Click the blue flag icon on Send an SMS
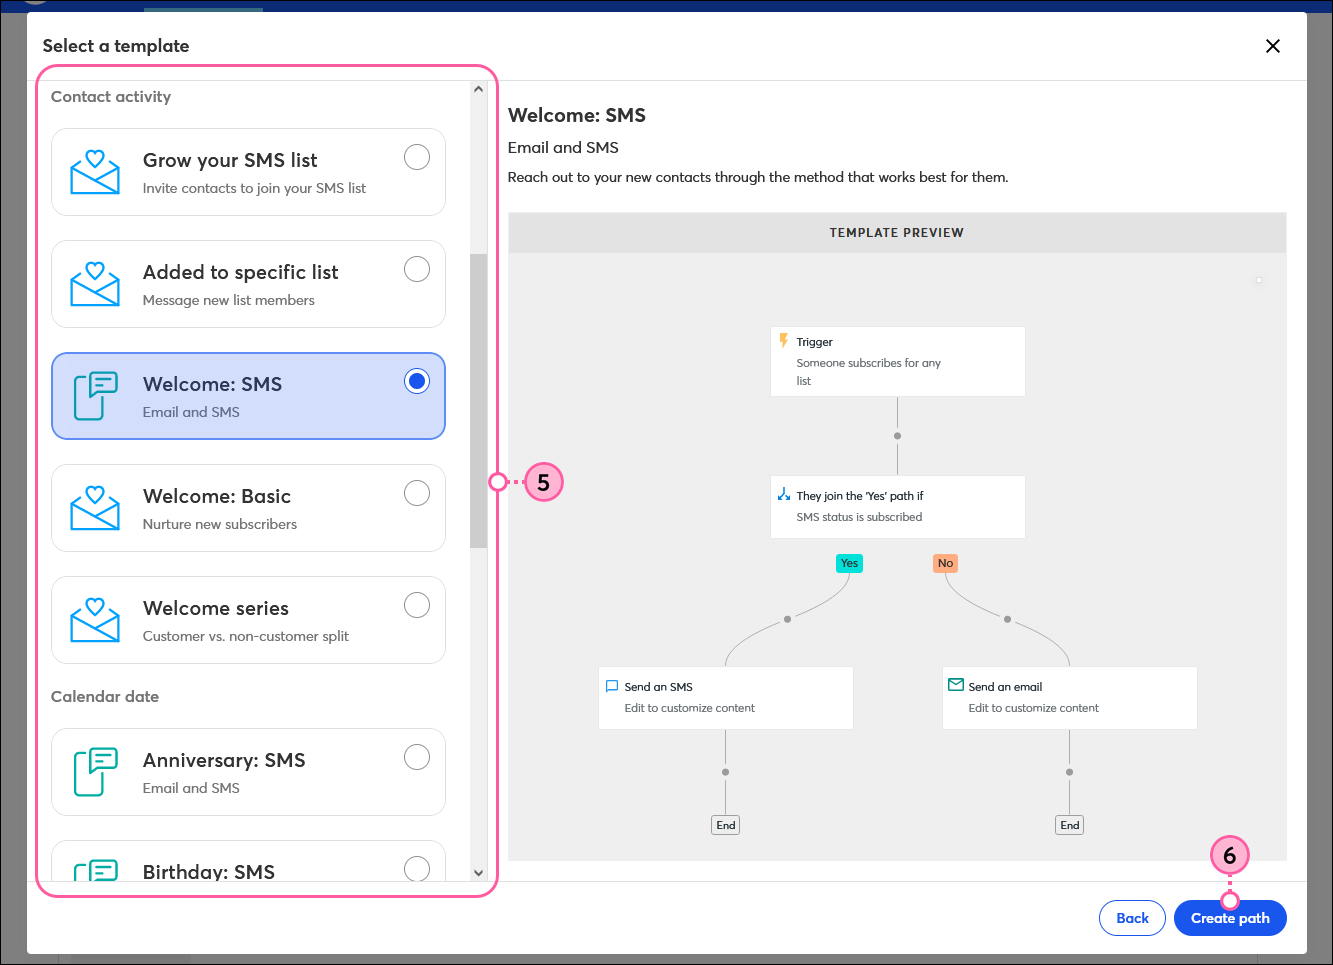Viewport: 1333px width, 965px height. pyautogui.click(x=611, y=686)
